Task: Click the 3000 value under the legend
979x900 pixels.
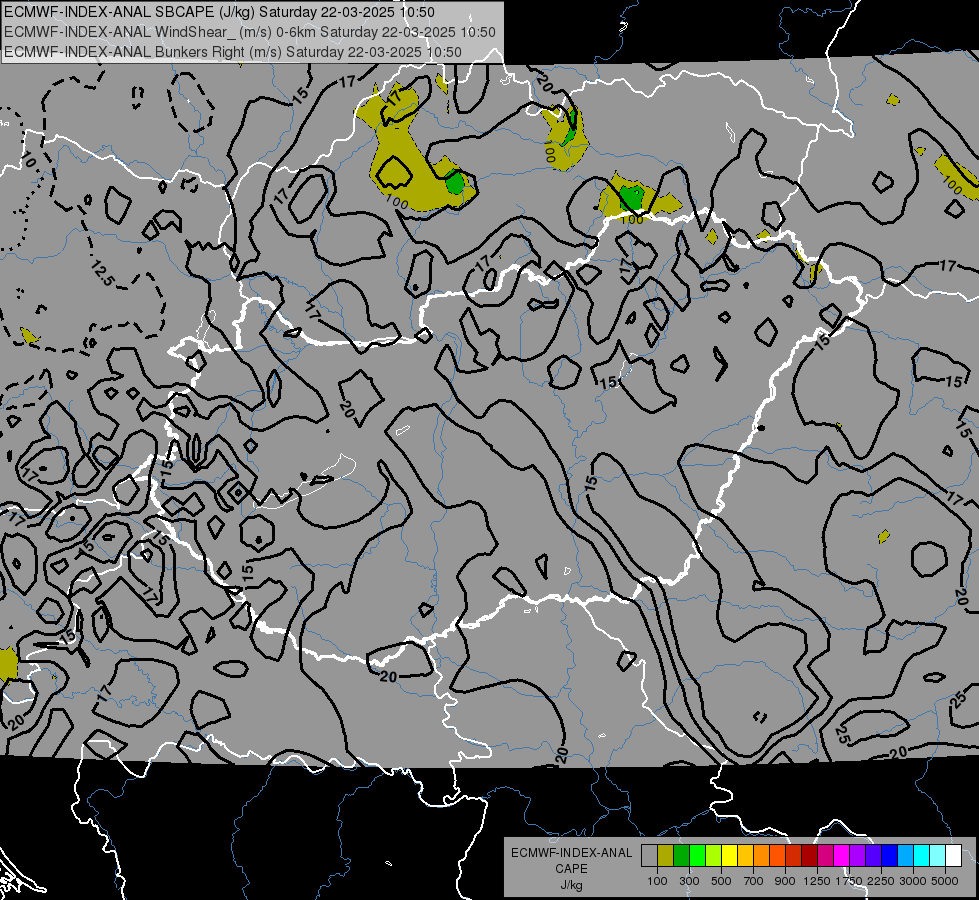Action: [x=913, y=881]
